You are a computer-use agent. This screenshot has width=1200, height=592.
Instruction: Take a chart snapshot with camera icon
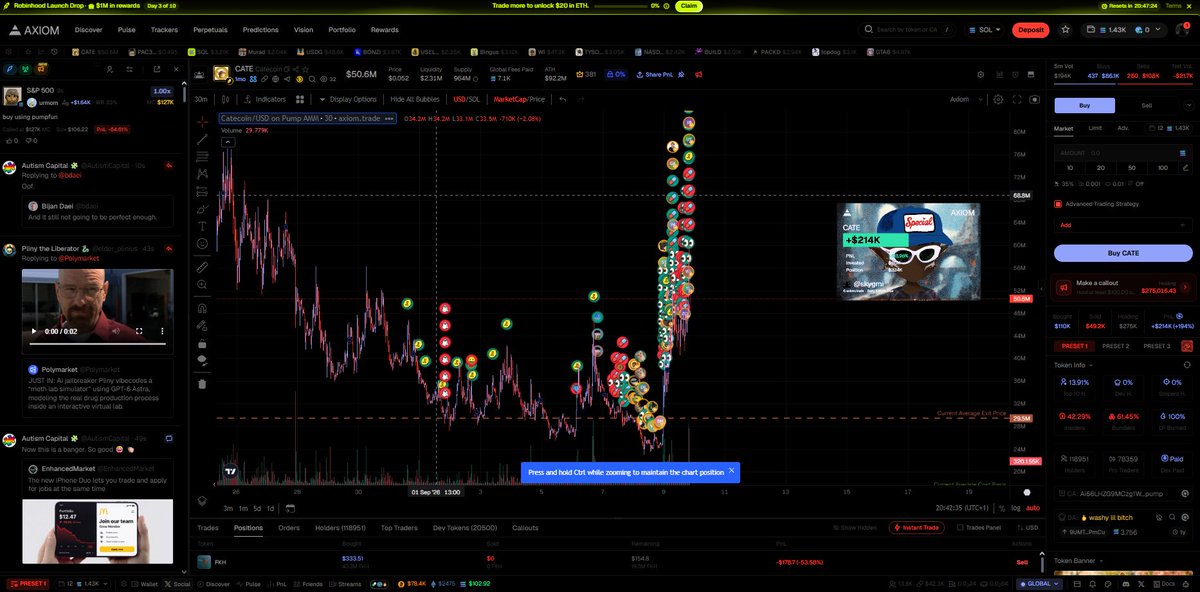(x=1035, y=99)
